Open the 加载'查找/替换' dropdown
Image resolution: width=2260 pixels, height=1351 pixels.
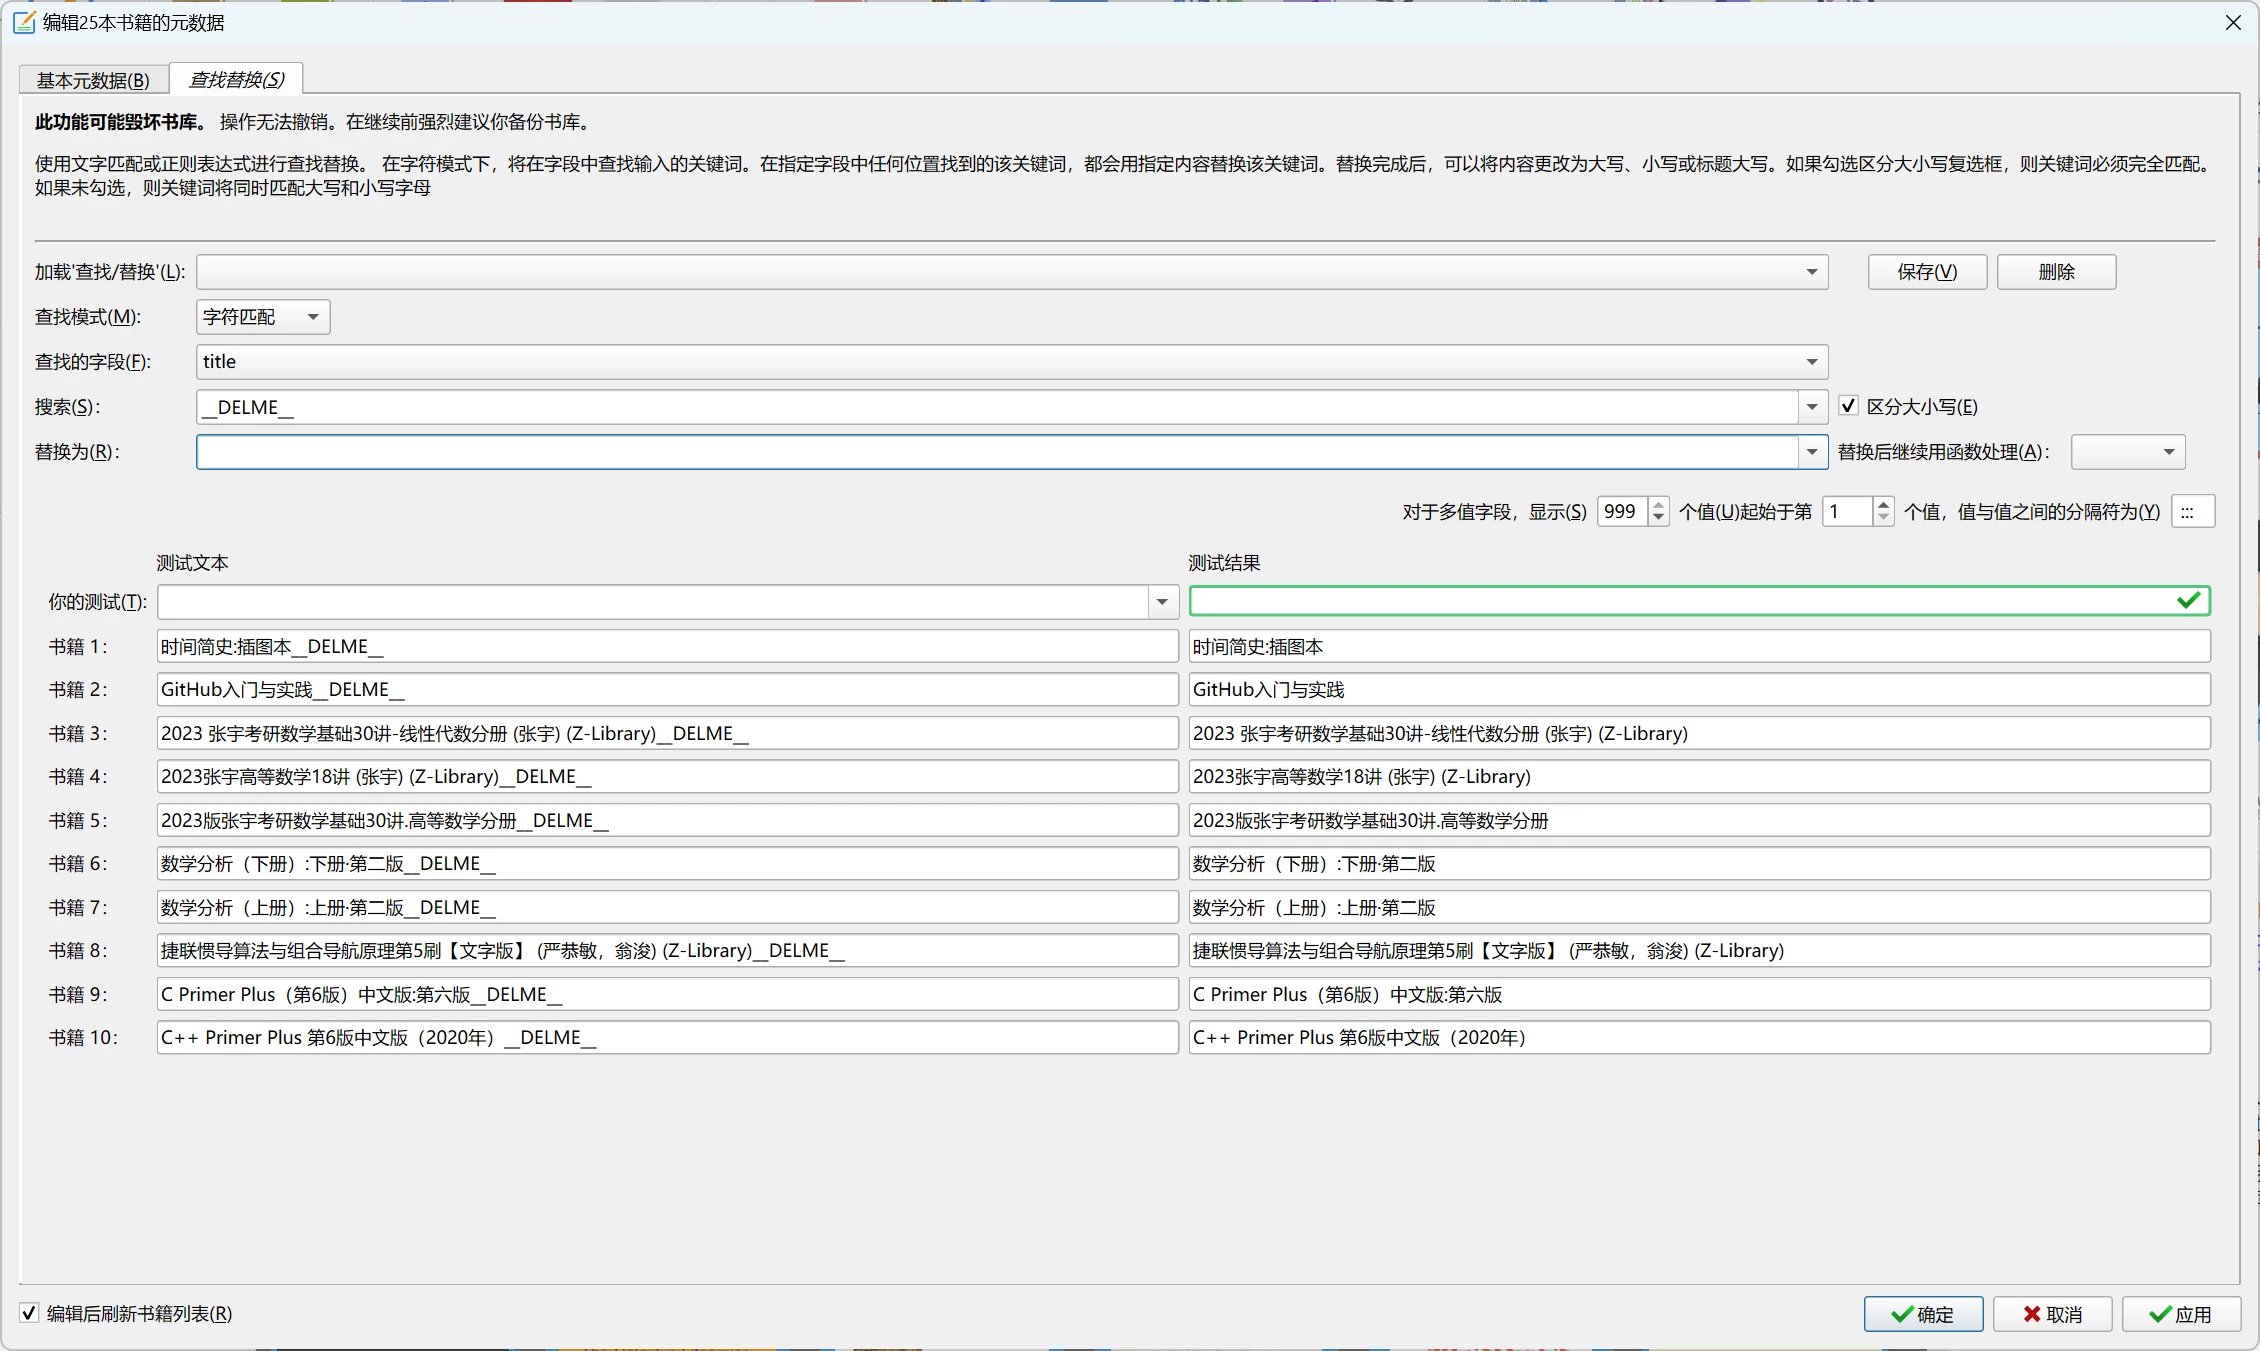tap(1012, 272)
